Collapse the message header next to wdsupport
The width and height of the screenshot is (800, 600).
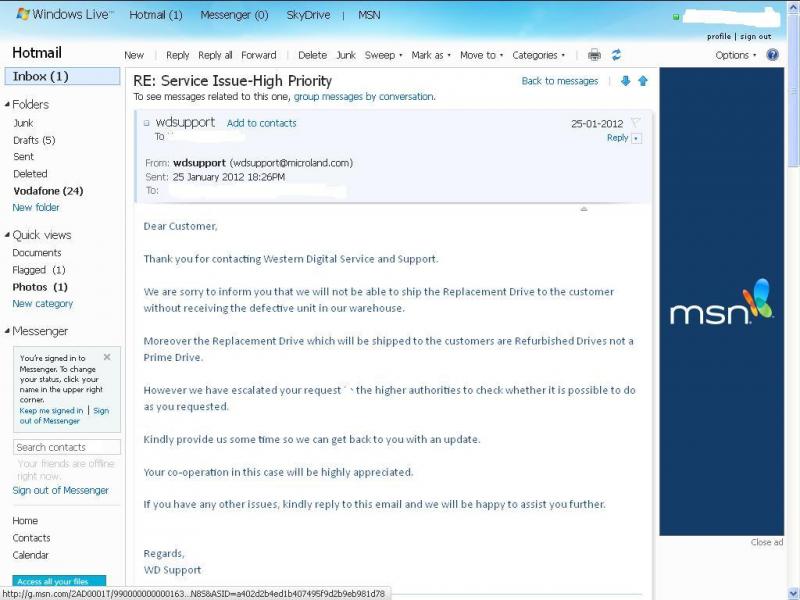(146, 123)
